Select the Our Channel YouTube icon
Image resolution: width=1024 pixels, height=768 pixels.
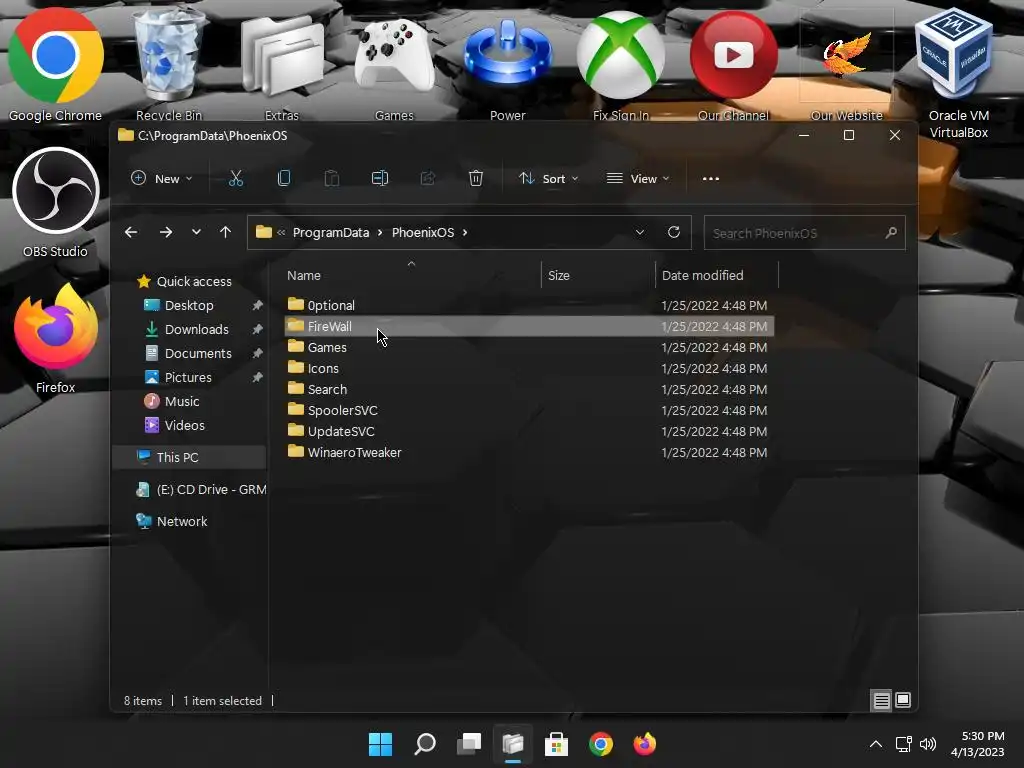[x=733, y=65]
